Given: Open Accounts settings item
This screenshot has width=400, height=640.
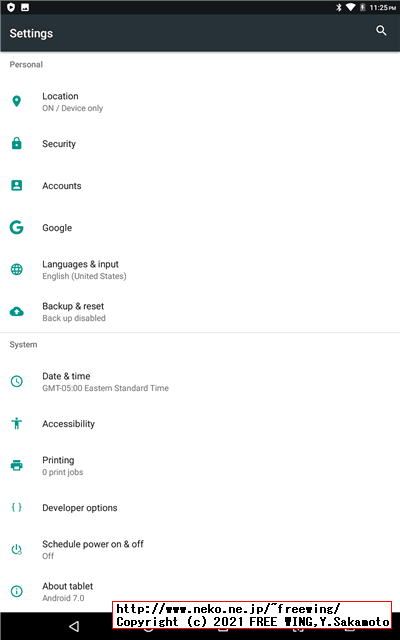Looking at the screenshot, I should pyautogui.click(x=200, y=185).
